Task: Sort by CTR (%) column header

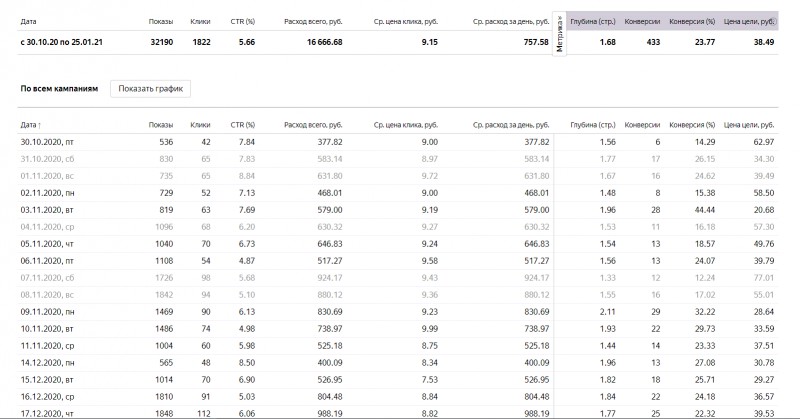Action: click(x=243, y=125)
